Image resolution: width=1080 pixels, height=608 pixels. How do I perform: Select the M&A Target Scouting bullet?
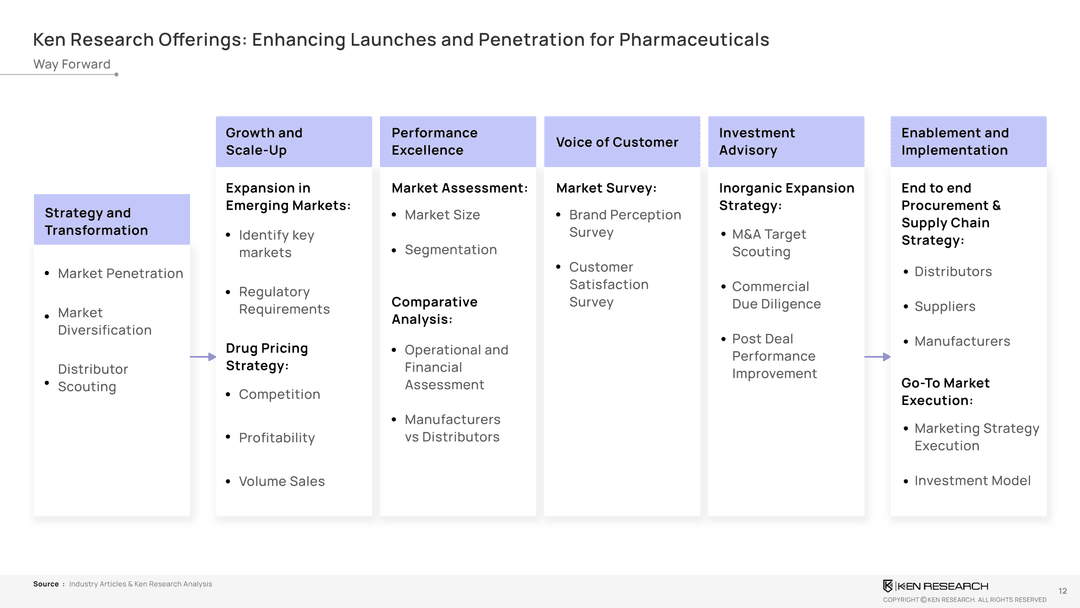click(x=768, y=243)
